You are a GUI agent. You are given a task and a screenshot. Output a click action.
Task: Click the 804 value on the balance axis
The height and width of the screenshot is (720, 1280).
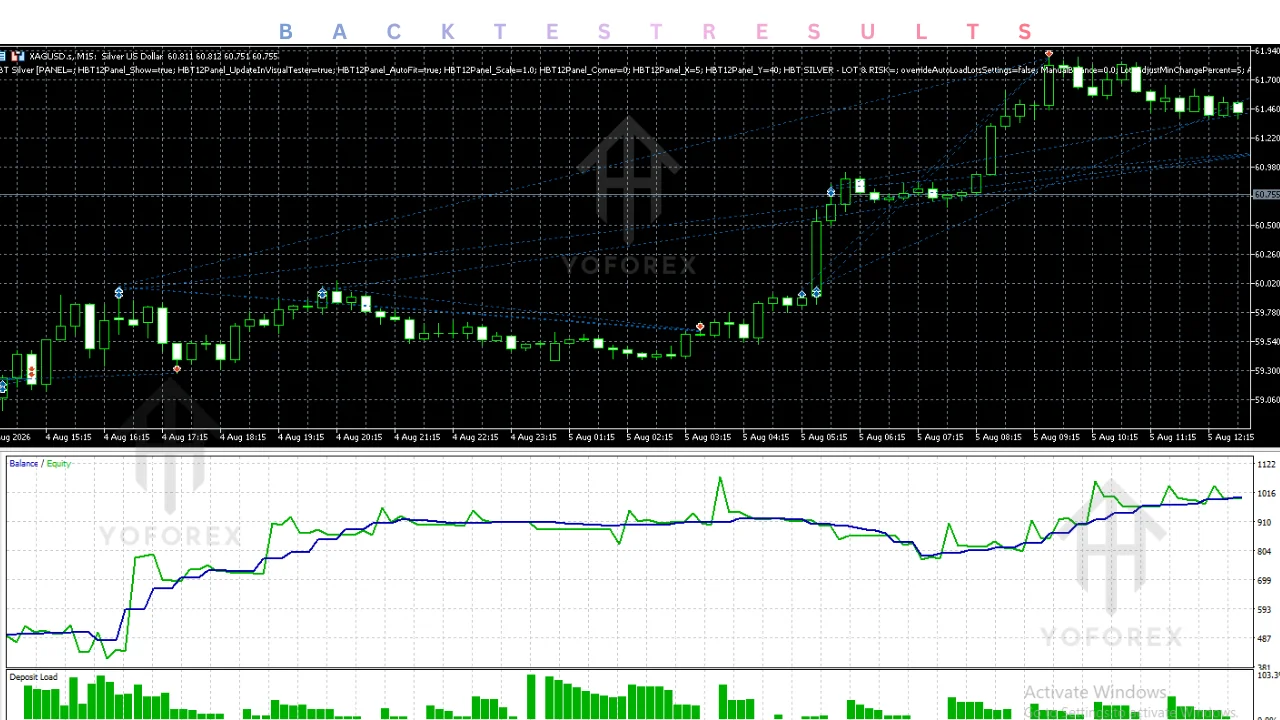[x=1265, y=552]
